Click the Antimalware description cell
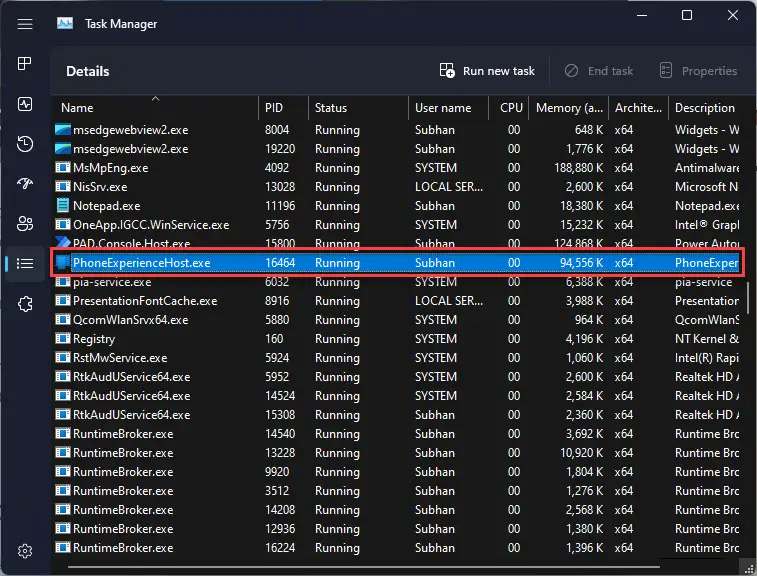 click(707, 168)
